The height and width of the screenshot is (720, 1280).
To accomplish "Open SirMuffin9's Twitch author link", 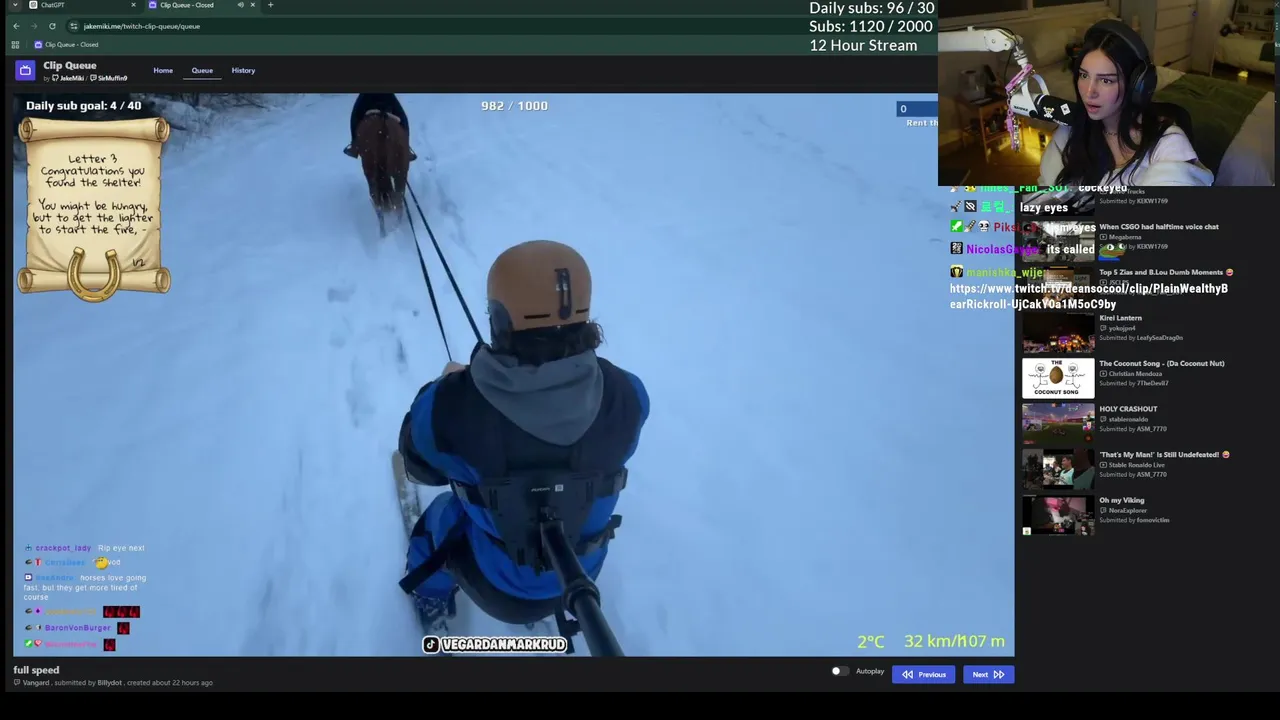I will (x=109, y=78).
